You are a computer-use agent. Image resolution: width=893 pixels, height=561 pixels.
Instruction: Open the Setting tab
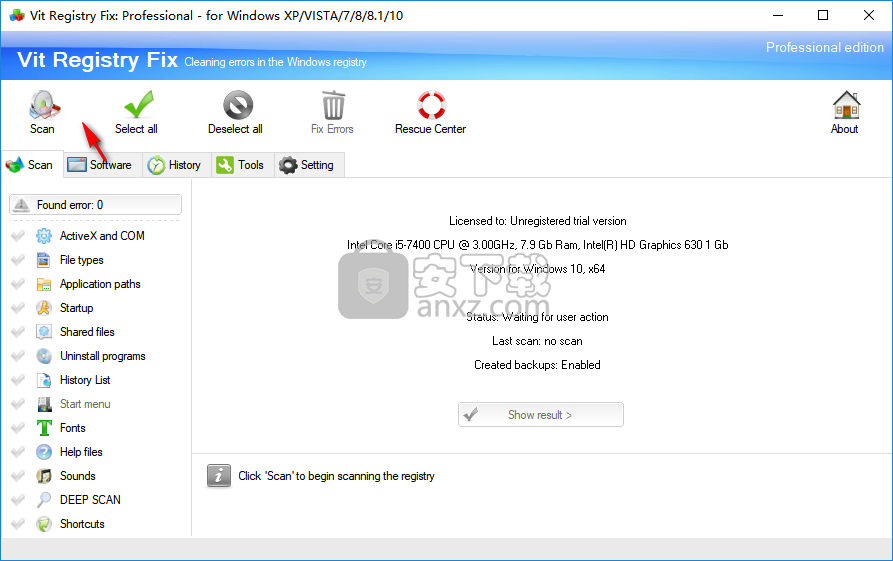[x=309, y=165]
